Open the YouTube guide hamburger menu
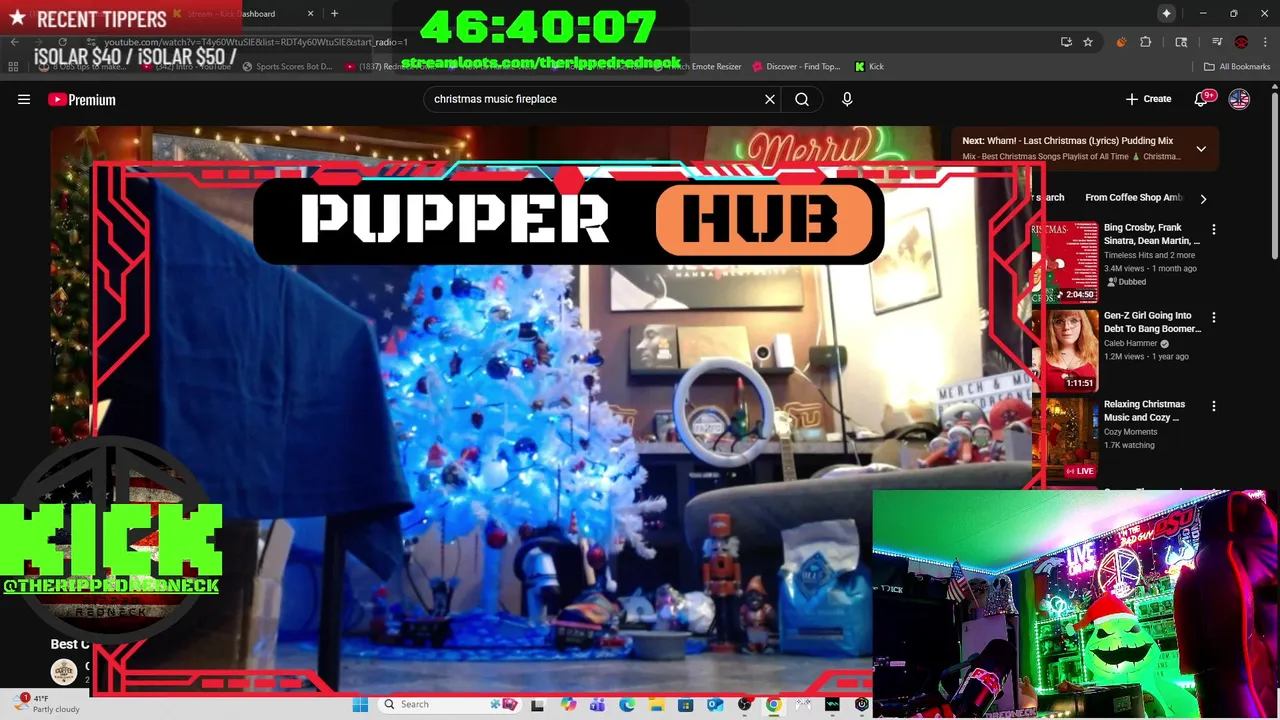Screen dimensions: 1280x720 click(24, 99)
